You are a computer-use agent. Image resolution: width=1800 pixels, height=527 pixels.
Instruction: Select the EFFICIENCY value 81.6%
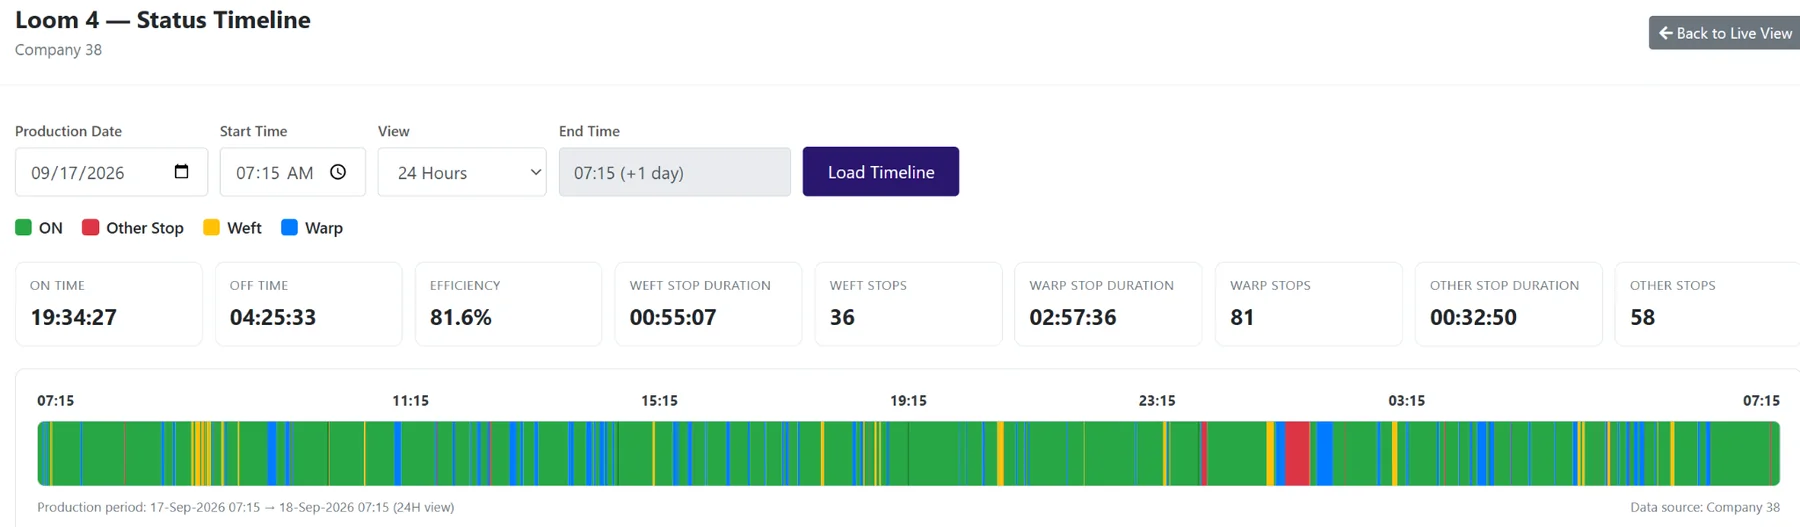[461, 317]
